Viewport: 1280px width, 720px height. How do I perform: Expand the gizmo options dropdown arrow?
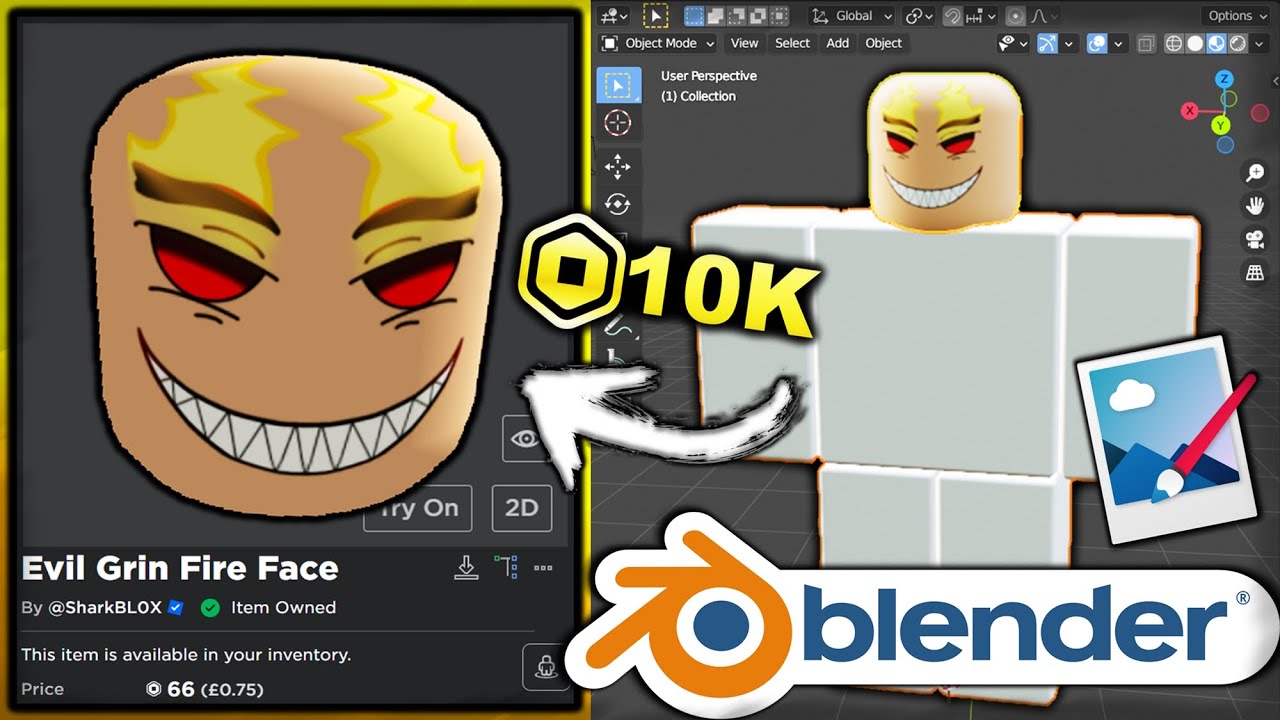tap(1069, 43)
